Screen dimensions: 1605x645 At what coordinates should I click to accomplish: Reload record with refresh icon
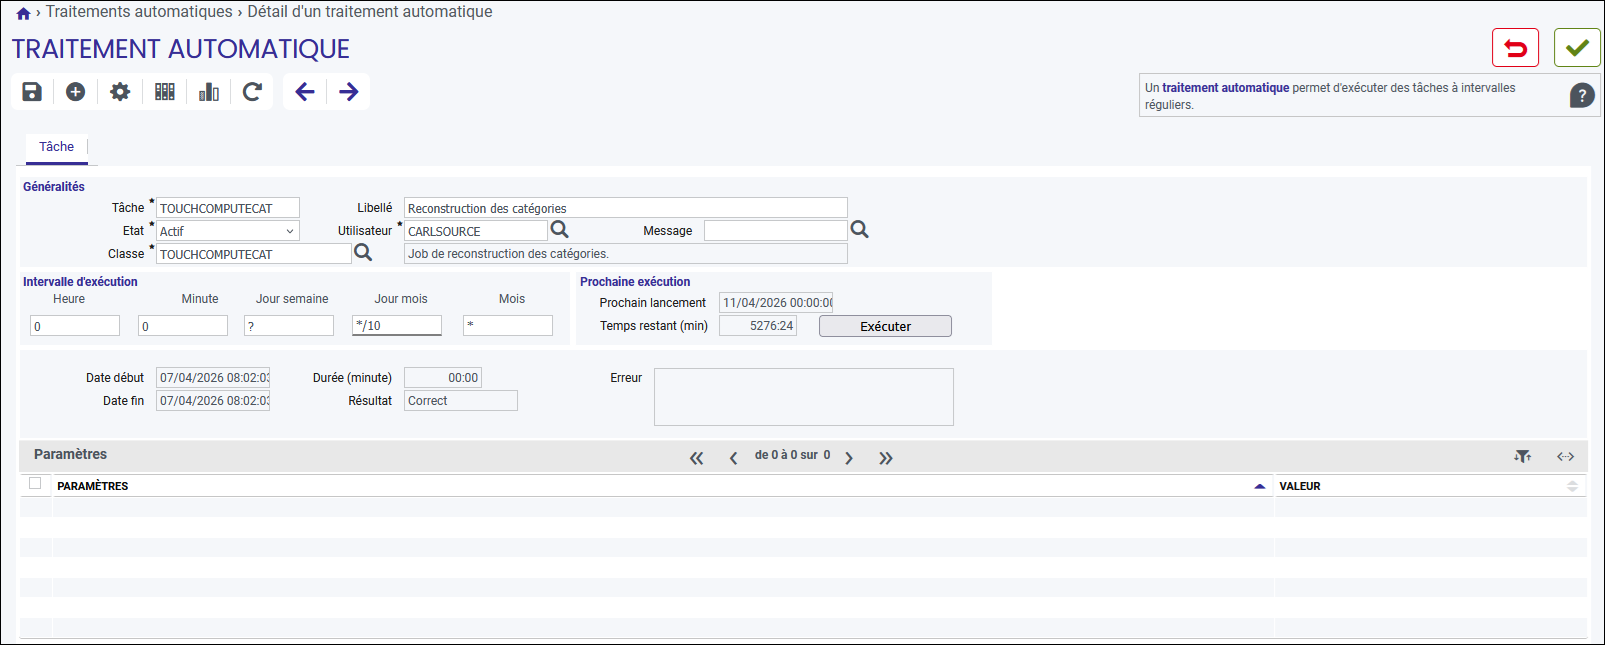tap(252, 92)
